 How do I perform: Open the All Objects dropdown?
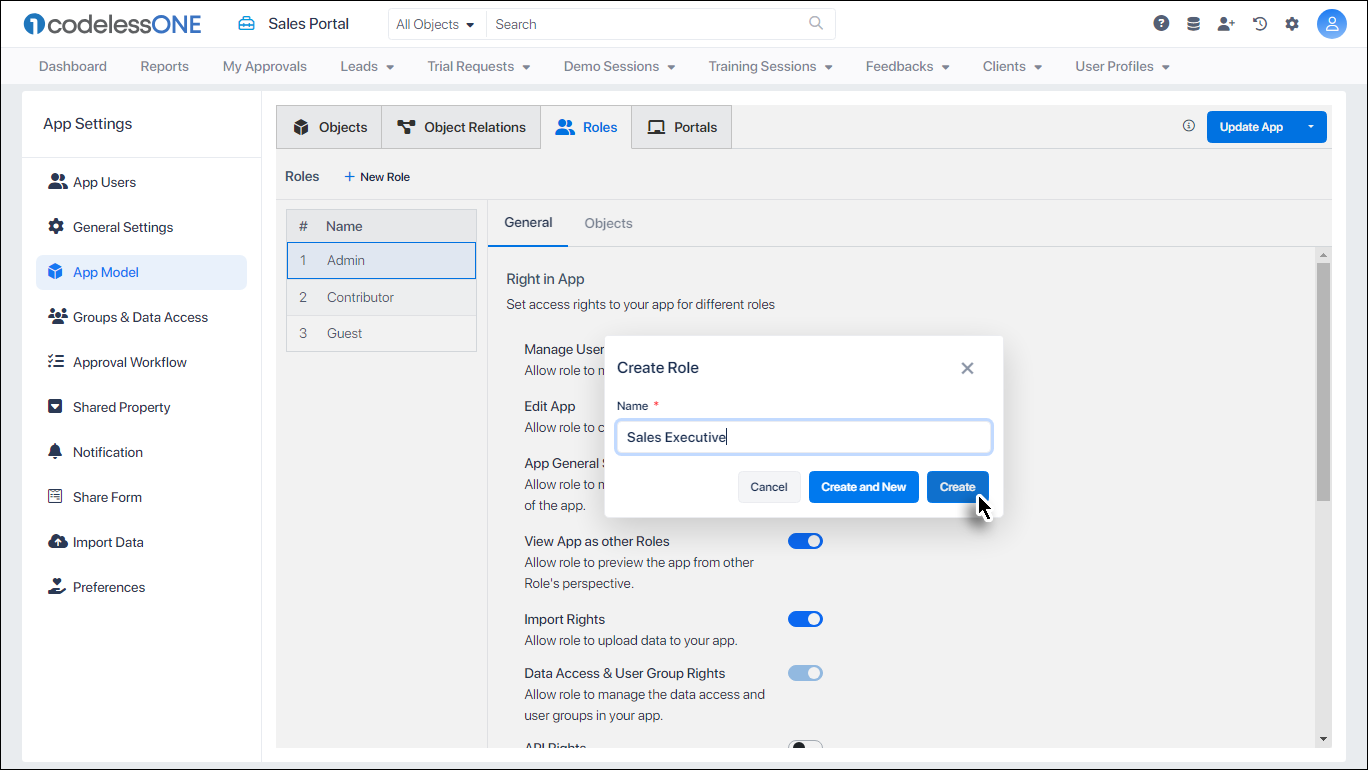tap(436, 23)
